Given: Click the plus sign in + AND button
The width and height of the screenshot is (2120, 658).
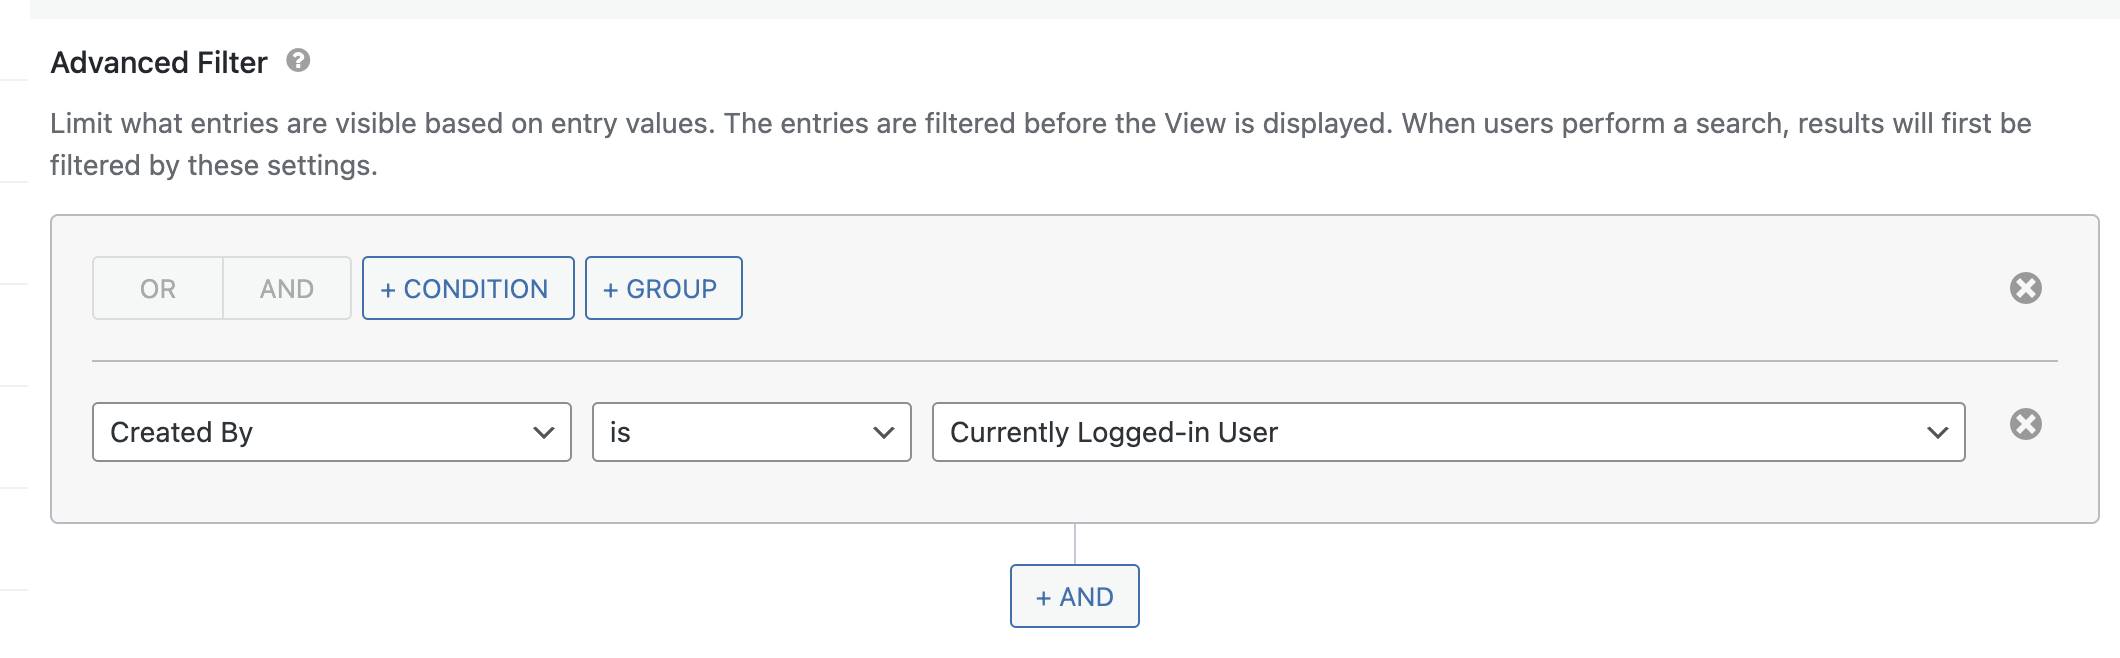Looking at the screenshot, I should [1043, 598].
